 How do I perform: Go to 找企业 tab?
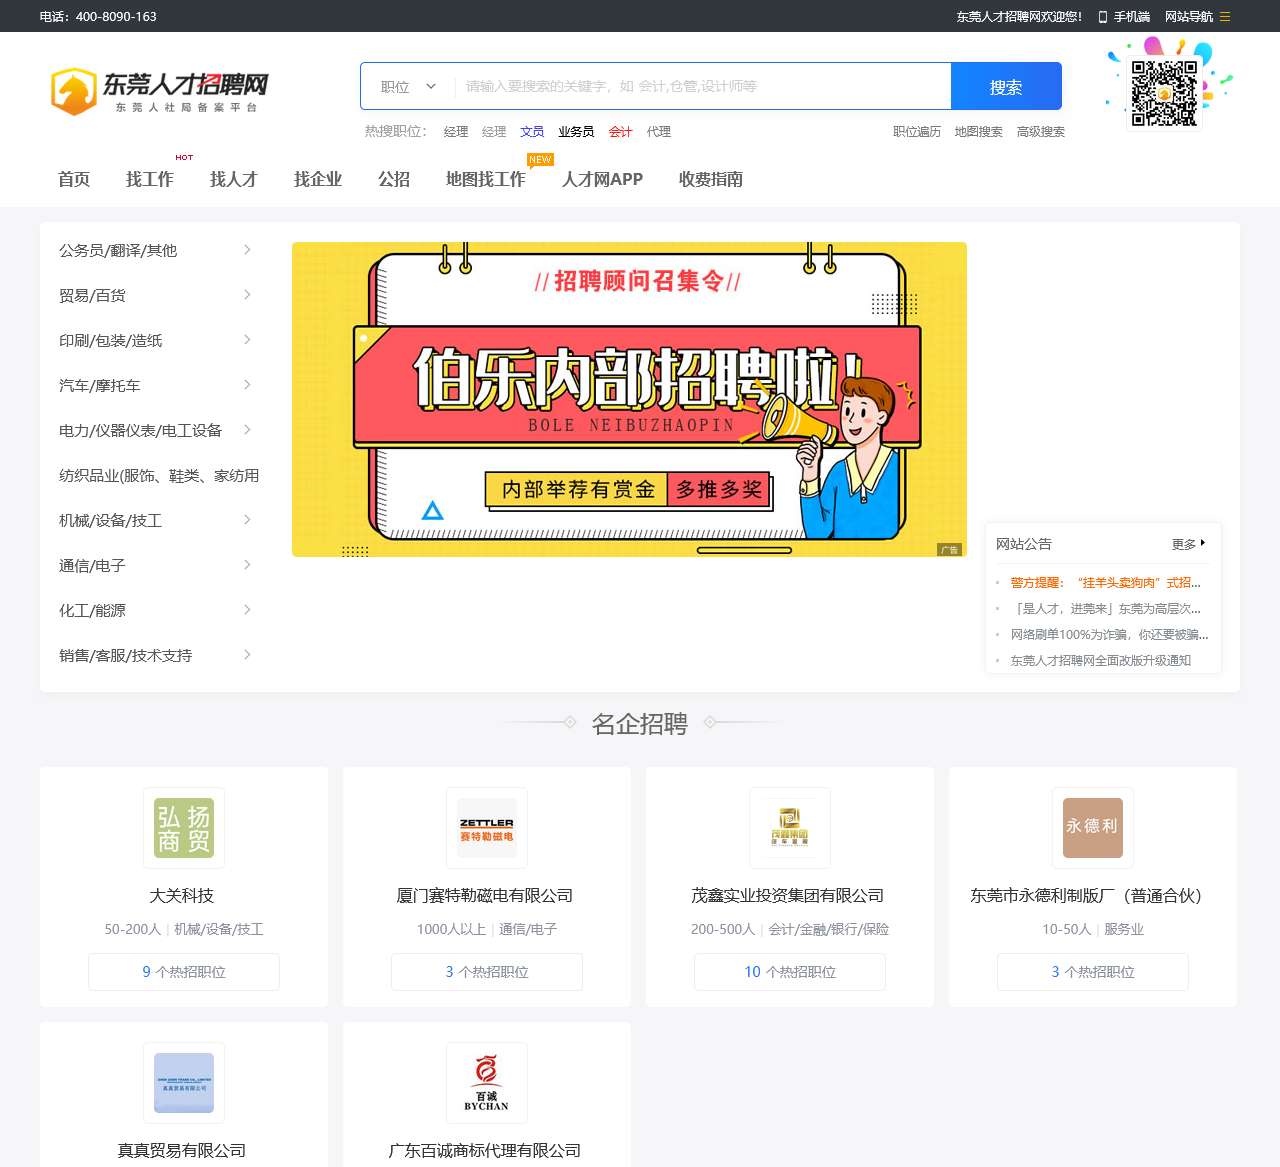click(318, 179)
